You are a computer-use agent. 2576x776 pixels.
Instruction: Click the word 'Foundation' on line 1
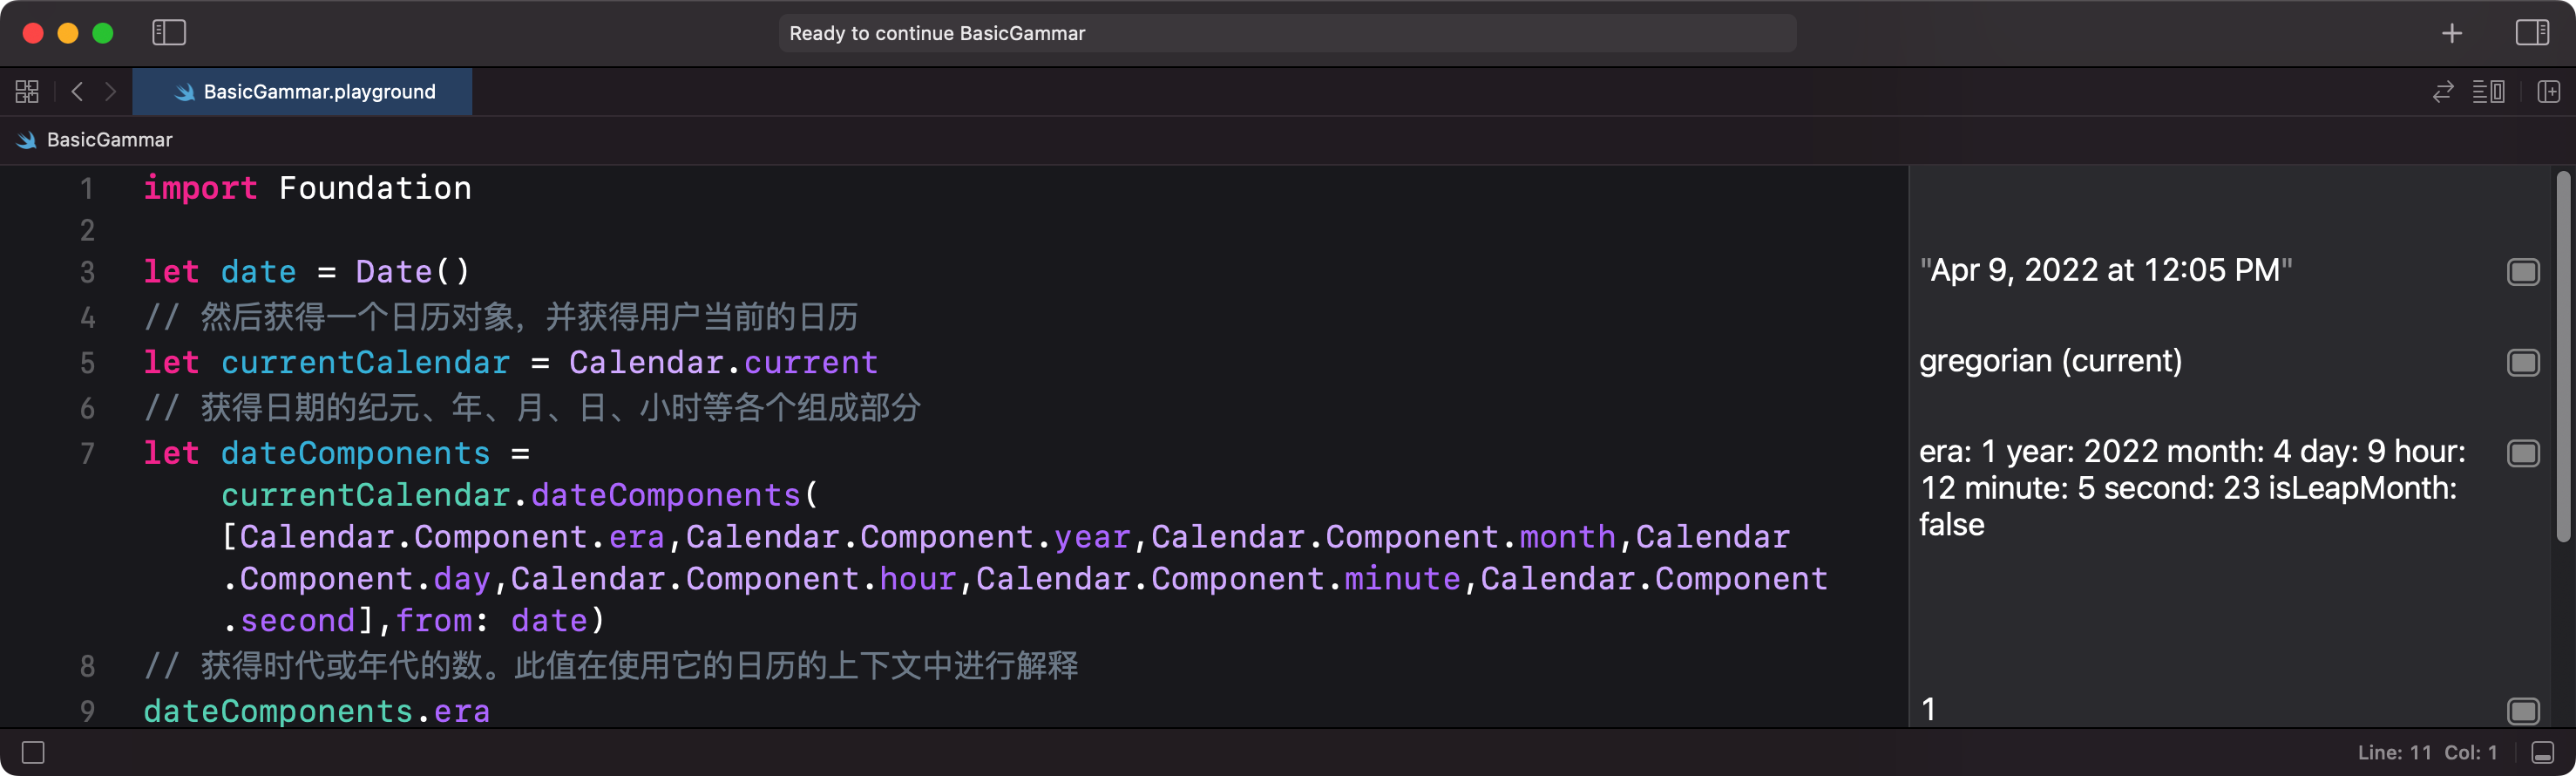(x=375, y=188)
